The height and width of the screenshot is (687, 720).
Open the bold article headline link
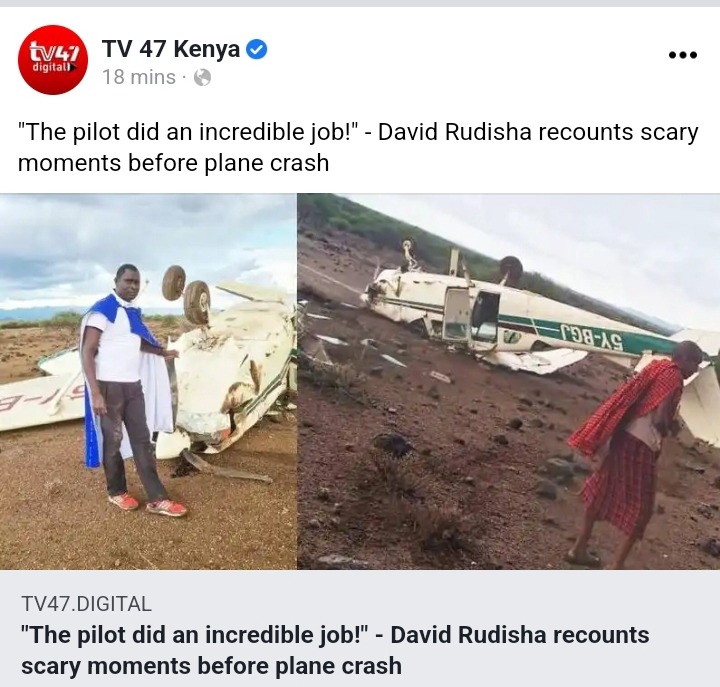tap(335, 650)
